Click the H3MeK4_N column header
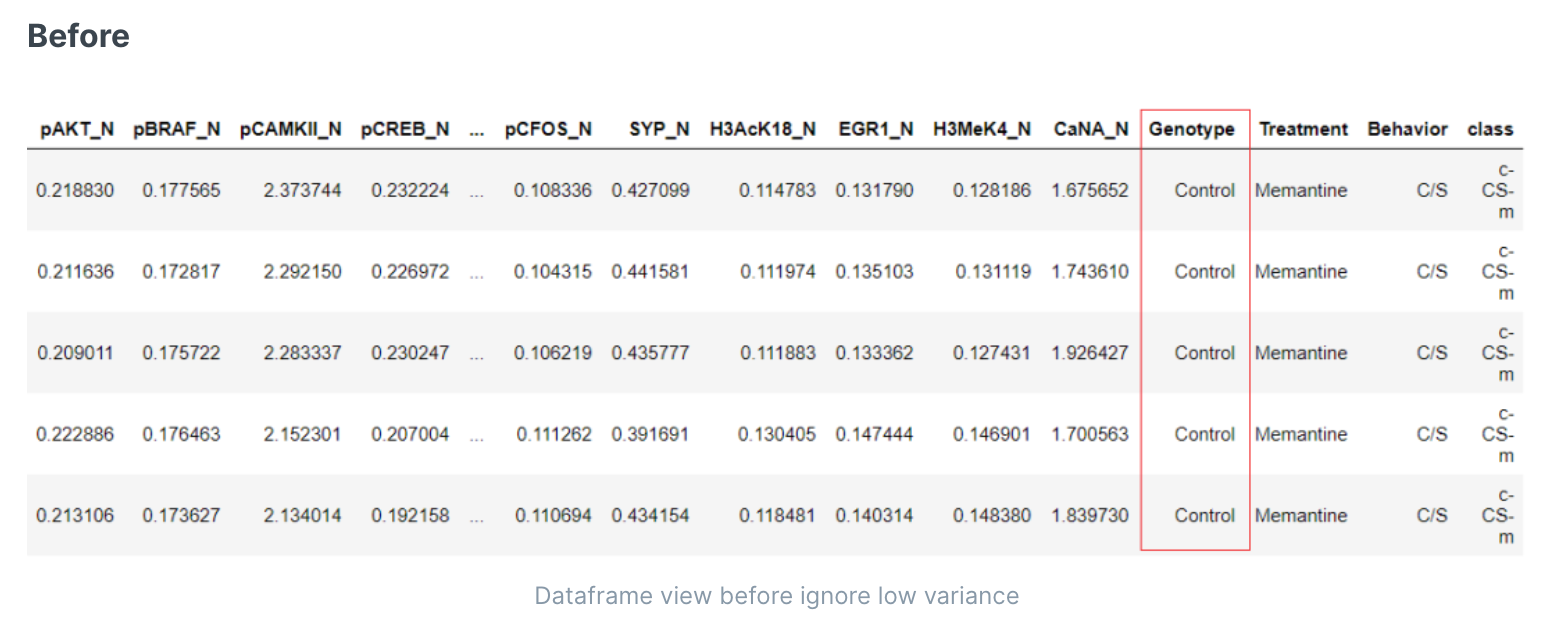This screenshot has height=630, width=1556. 982,129
